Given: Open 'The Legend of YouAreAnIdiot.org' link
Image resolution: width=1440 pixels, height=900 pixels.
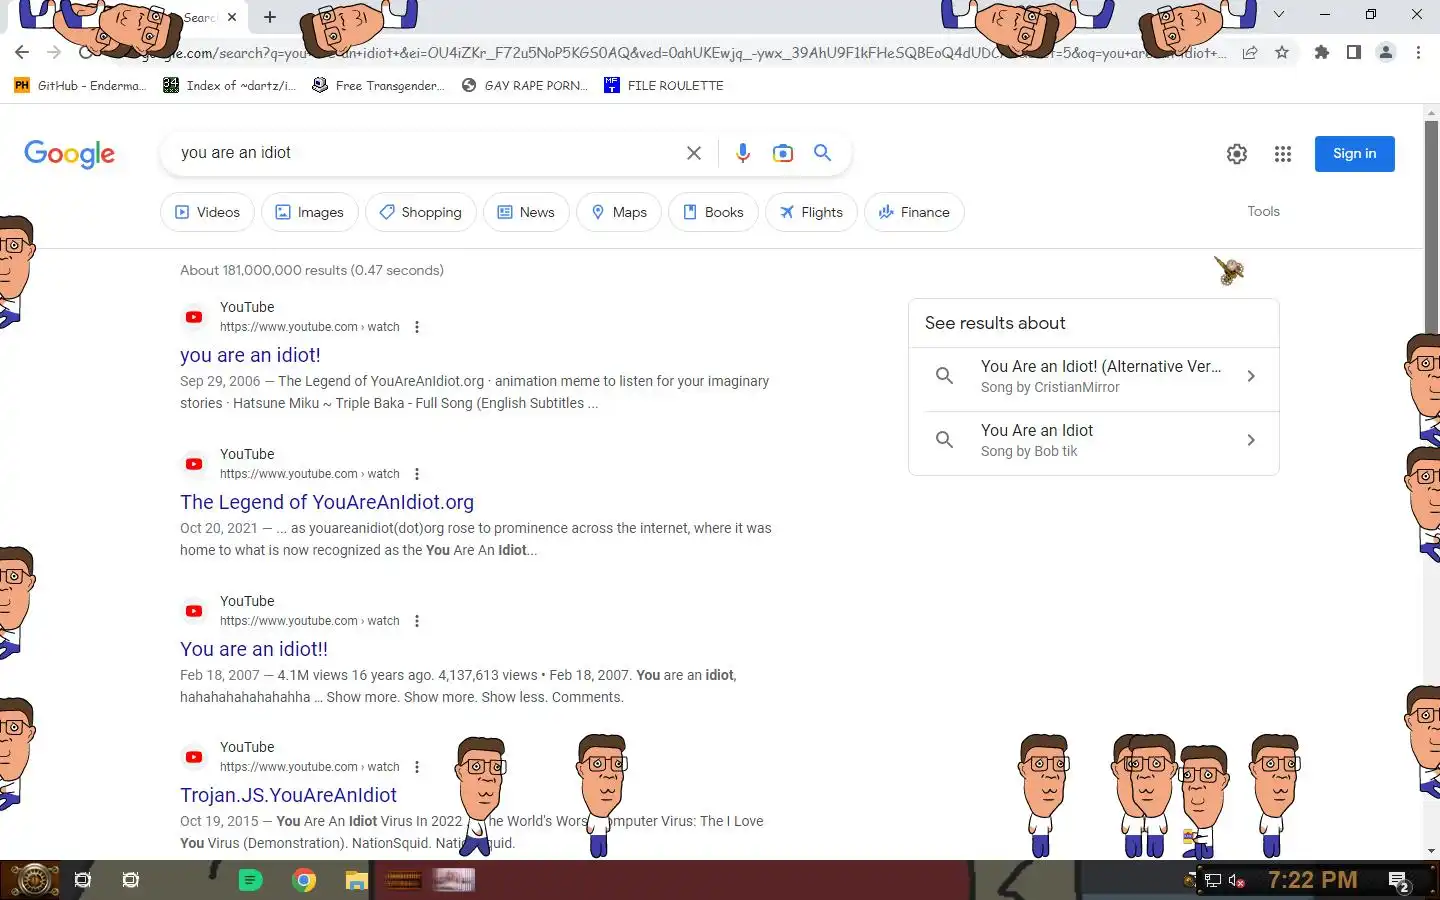Looking at the screenshot, I should (x=327, y=502).
